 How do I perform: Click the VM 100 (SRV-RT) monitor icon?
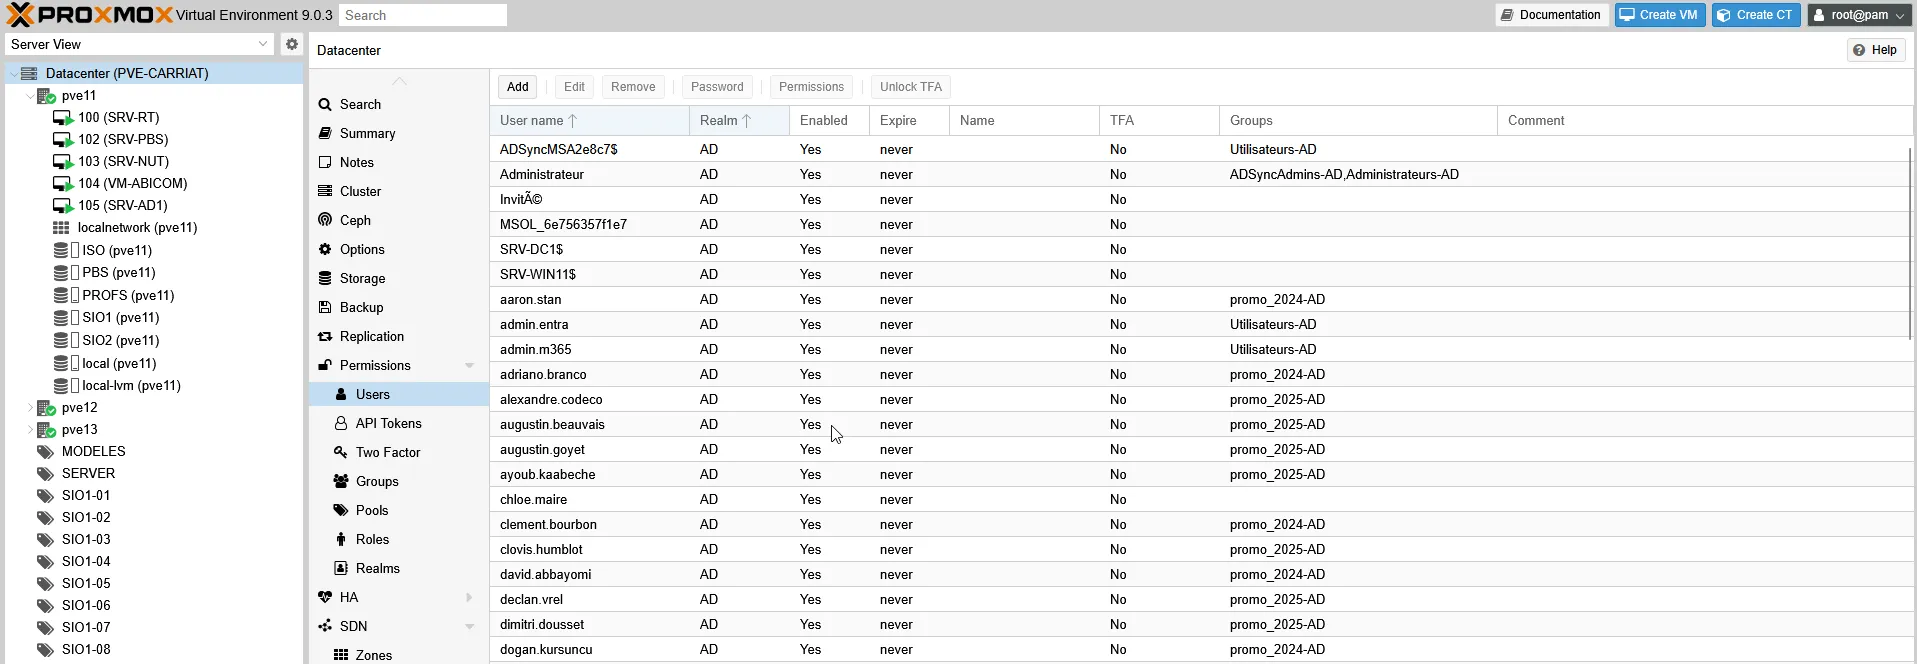coord(63,118)
